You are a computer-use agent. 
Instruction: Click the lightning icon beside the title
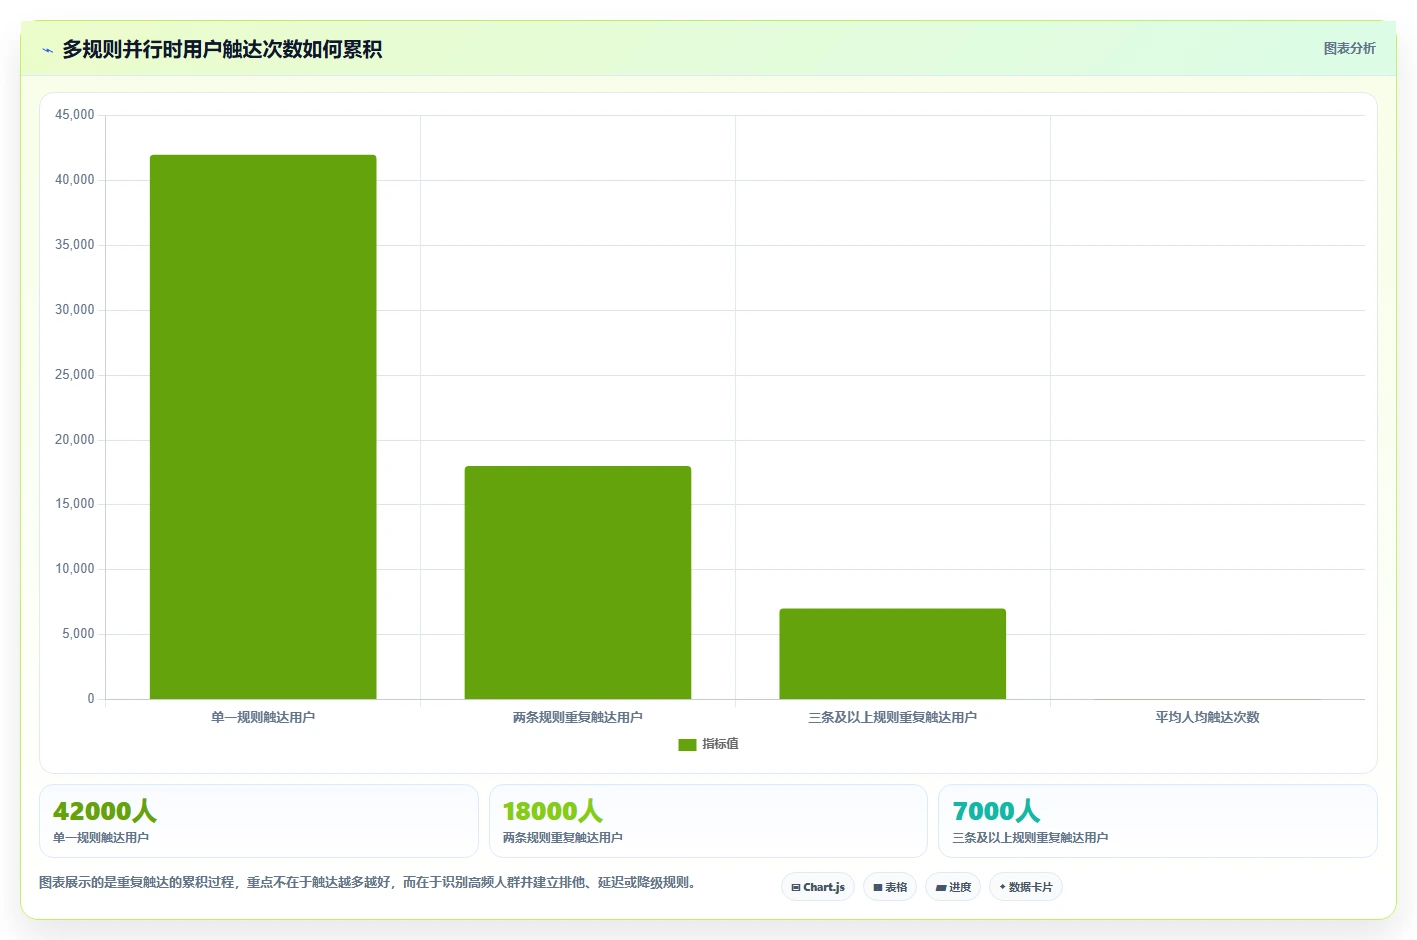pos(47,50)
